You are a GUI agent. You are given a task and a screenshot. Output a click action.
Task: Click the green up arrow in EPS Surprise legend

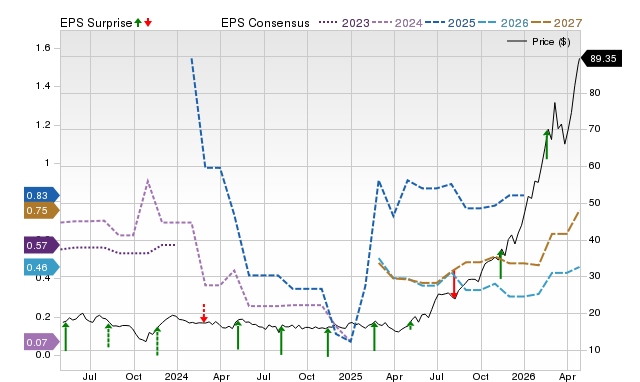click(138, 22)
